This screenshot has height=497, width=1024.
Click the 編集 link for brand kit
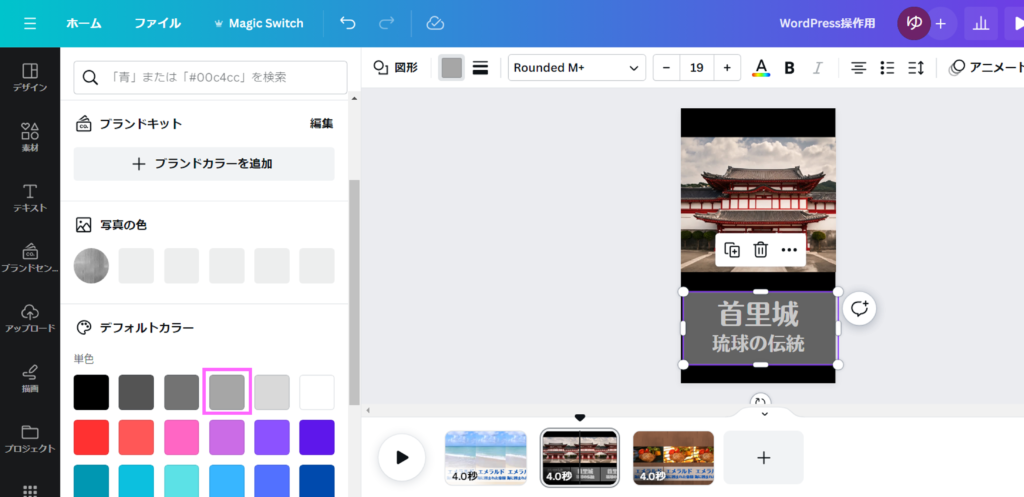tap(321, 124)
